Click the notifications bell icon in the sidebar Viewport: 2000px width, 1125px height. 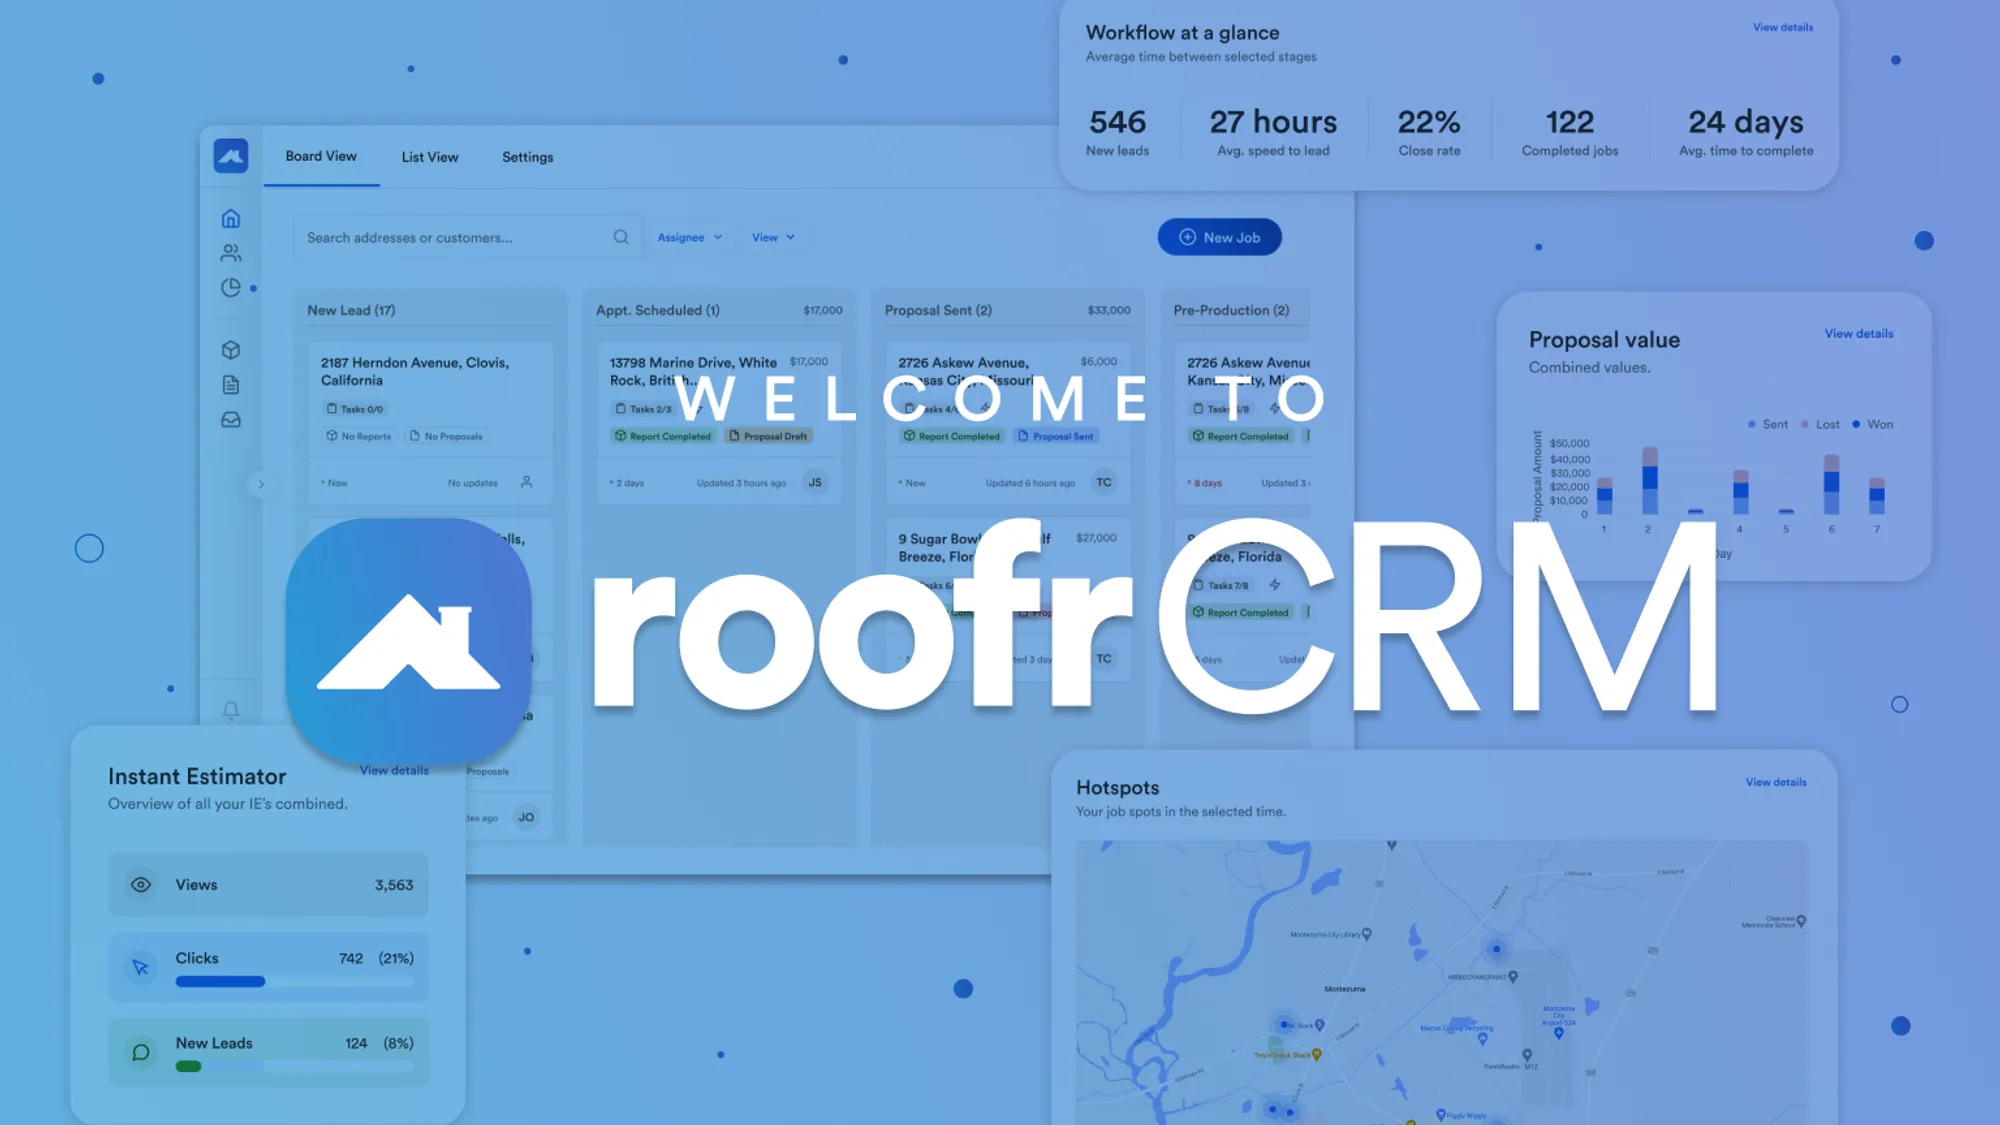point(230,710)
